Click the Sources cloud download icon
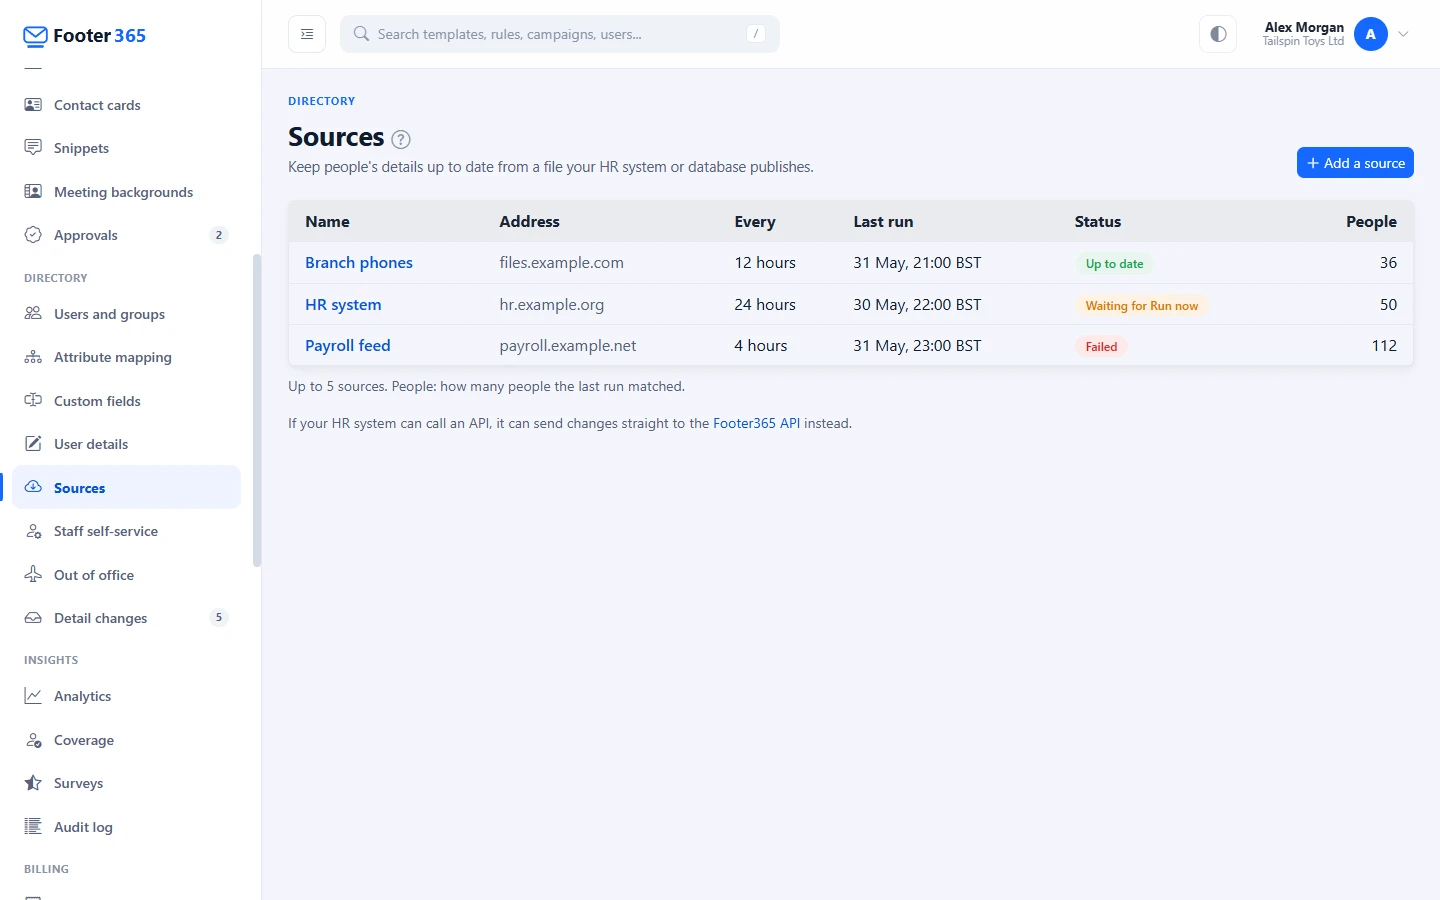This screenshot has width=1440, height=900. (x=33, y=488)
